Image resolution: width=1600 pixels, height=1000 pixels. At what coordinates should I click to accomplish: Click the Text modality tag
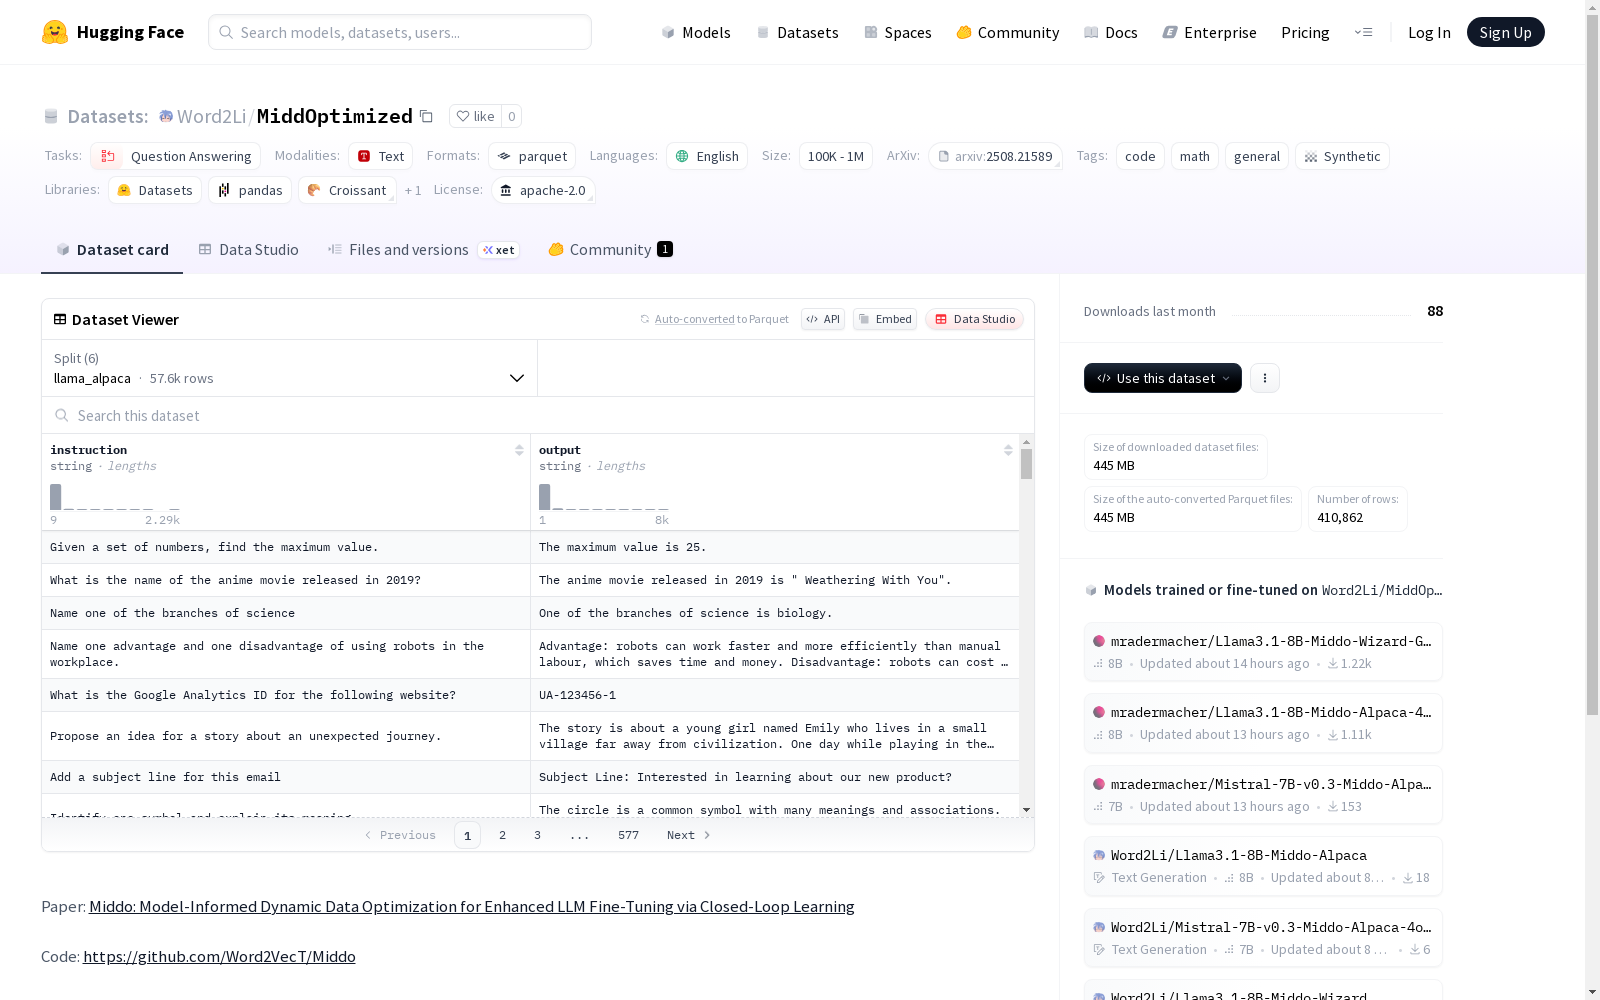381,156
